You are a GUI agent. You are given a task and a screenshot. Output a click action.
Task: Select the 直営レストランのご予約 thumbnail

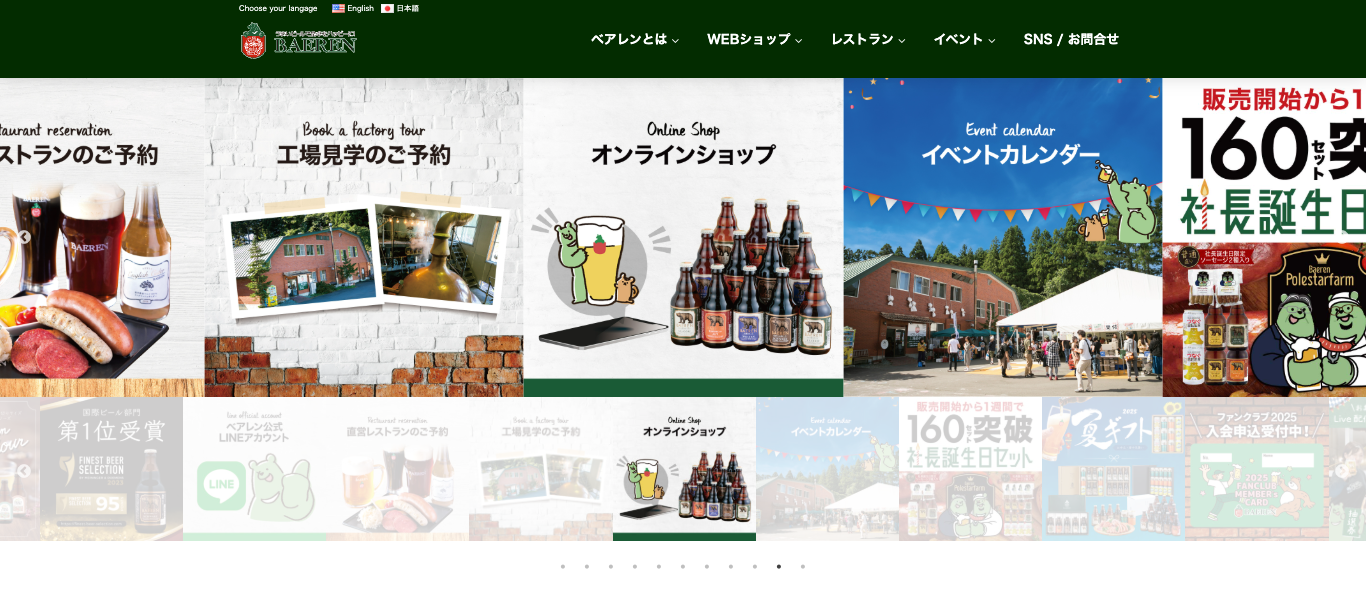397,469
